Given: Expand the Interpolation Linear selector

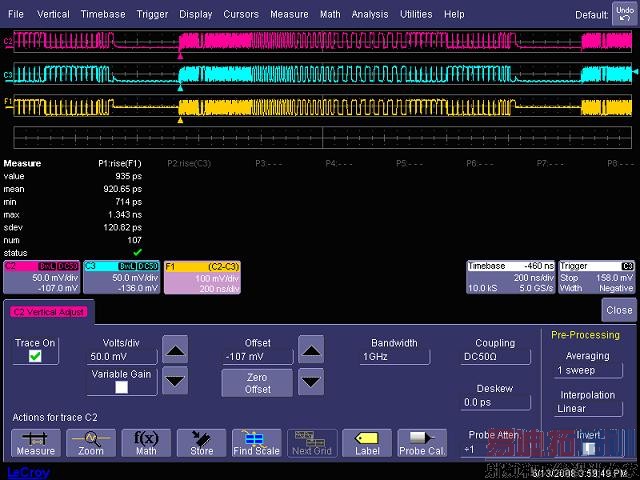Looking at the screenshot, I should click(x=587, y=409).
